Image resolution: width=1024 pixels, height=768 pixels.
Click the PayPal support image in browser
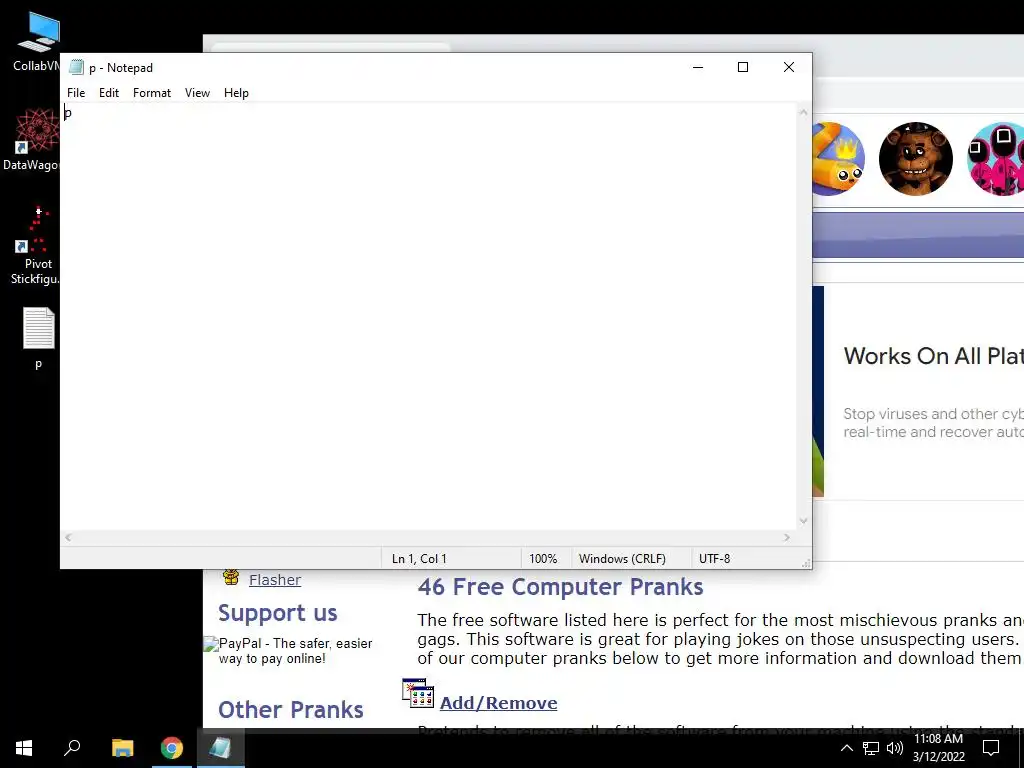tap(288, 651)
